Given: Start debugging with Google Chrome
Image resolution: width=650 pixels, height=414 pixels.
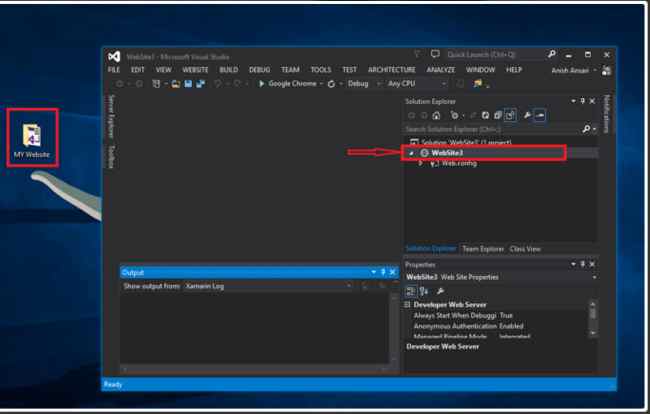Looking at the screenshot, I should pyautogui.click(x=287, y=84).
